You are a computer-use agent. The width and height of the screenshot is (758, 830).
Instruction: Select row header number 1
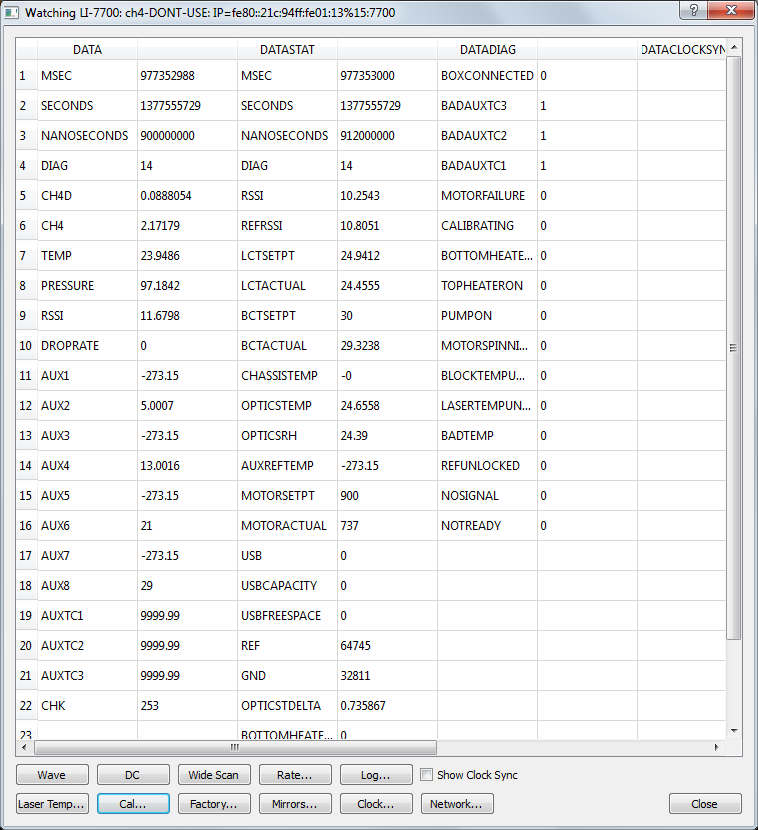26,76
